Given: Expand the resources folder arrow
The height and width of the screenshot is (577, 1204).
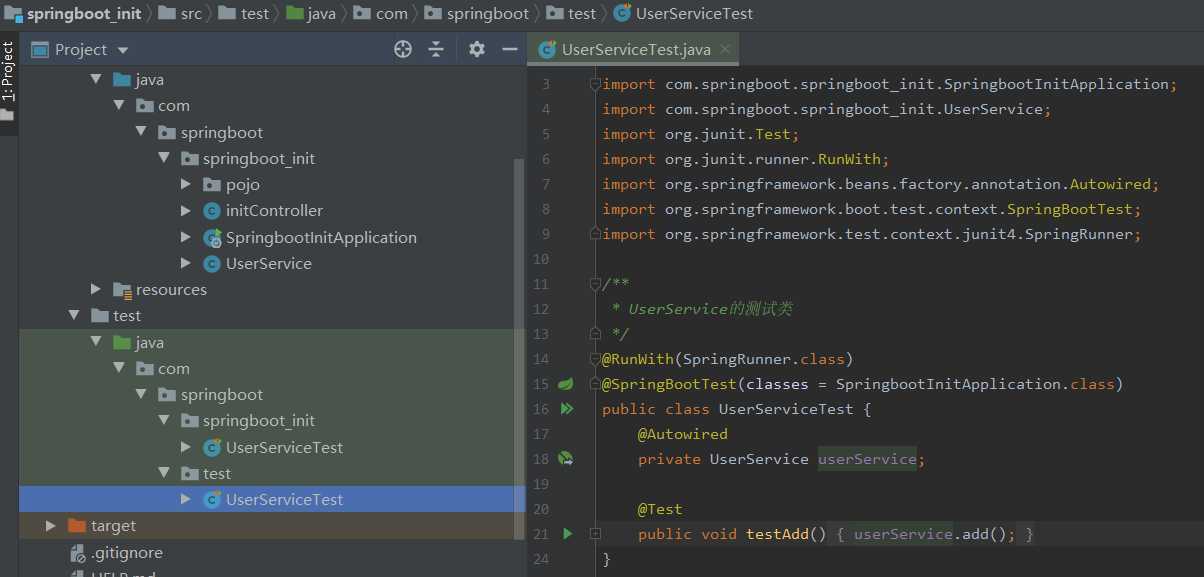Looking at the screenshot, I should 96,290.
